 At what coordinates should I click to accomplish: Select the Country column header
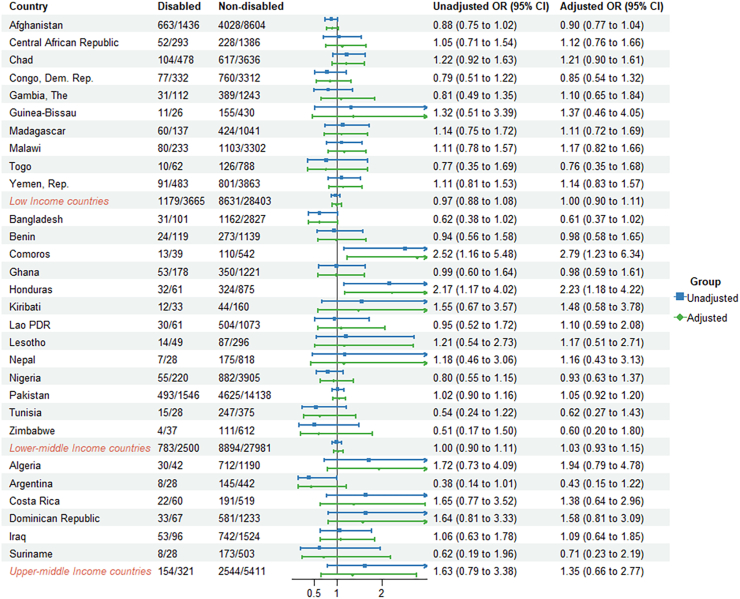(28, 7)
